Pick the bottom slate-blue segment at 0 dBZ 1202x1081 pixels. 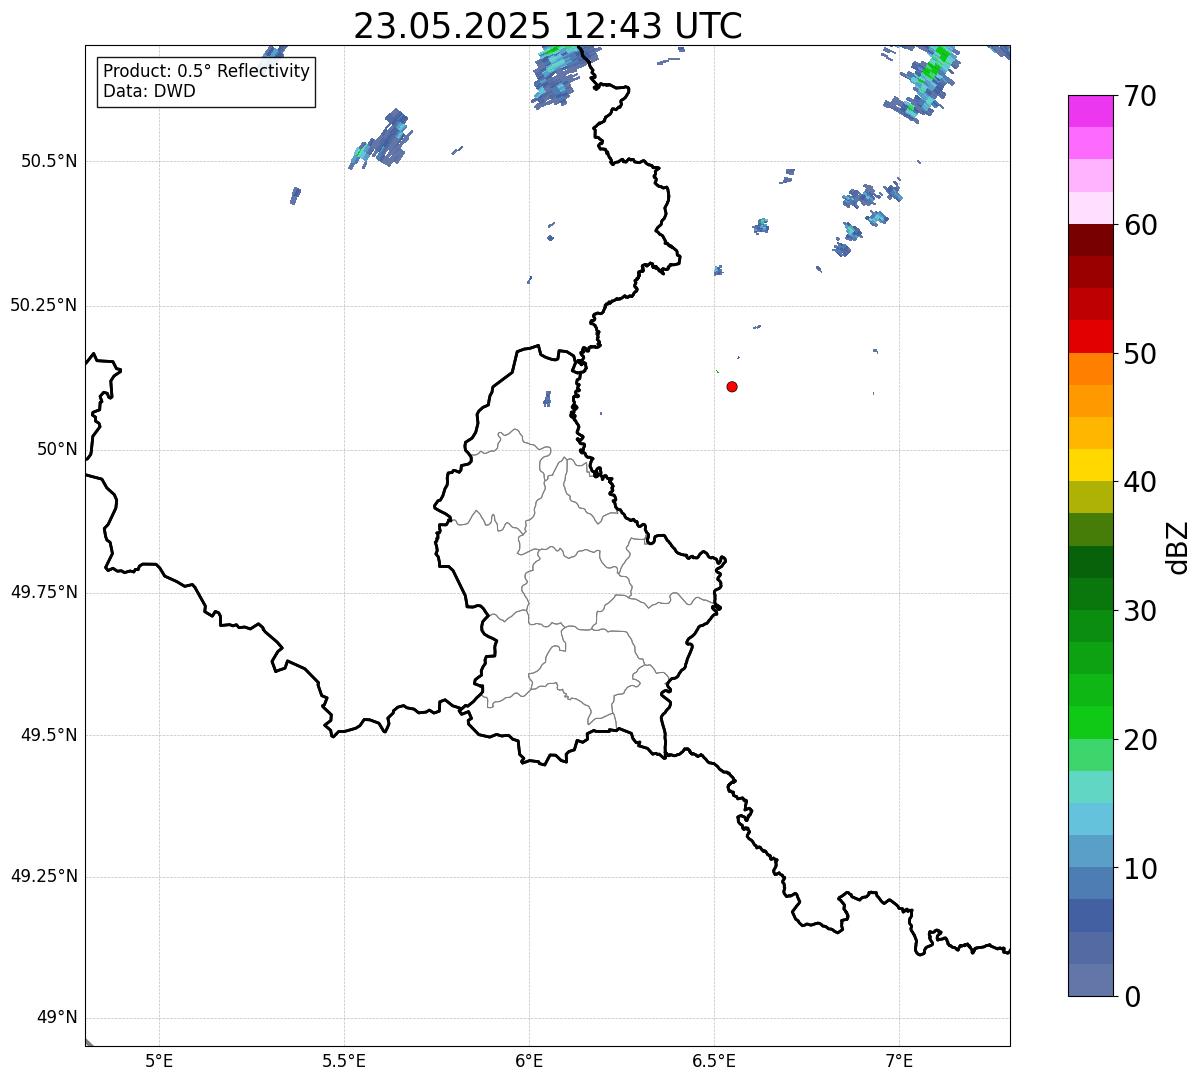coord(1090,980)
